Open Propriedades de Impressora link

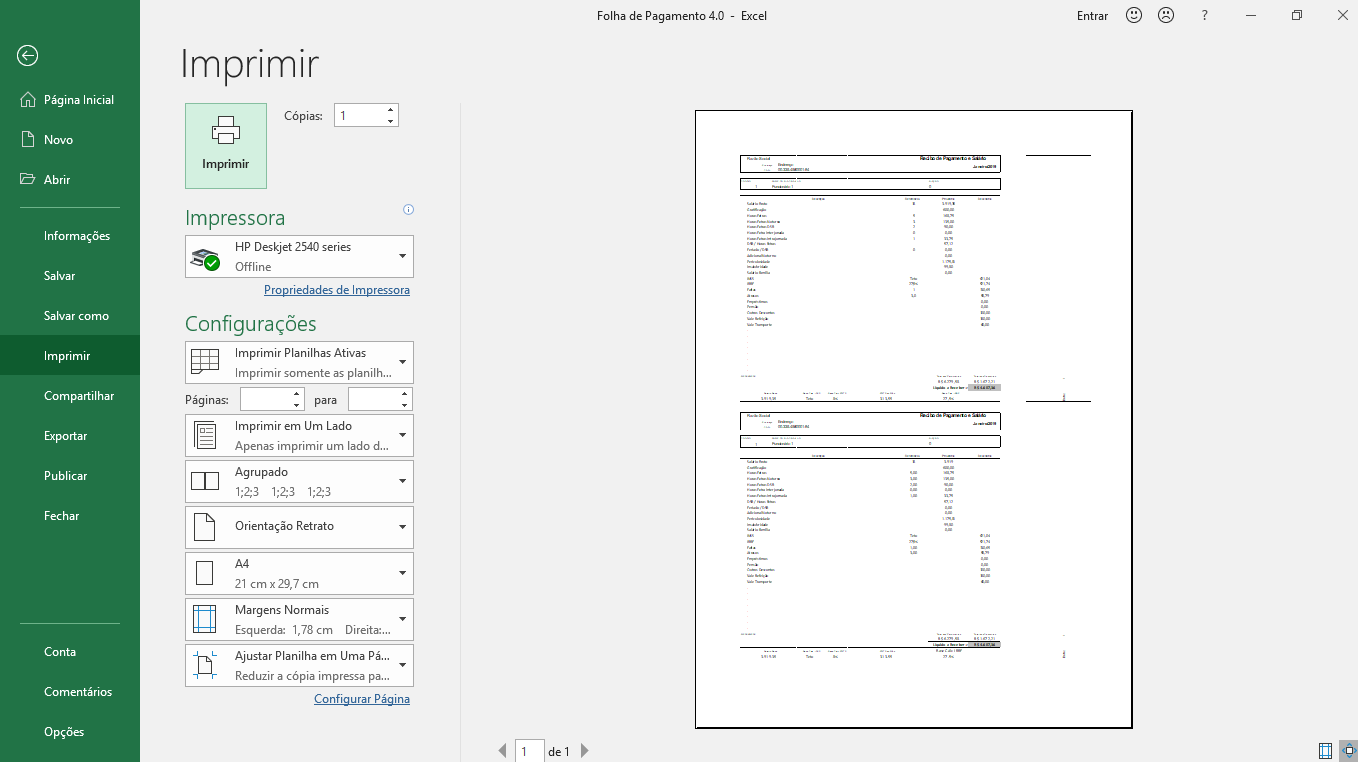tap(337, 290)
